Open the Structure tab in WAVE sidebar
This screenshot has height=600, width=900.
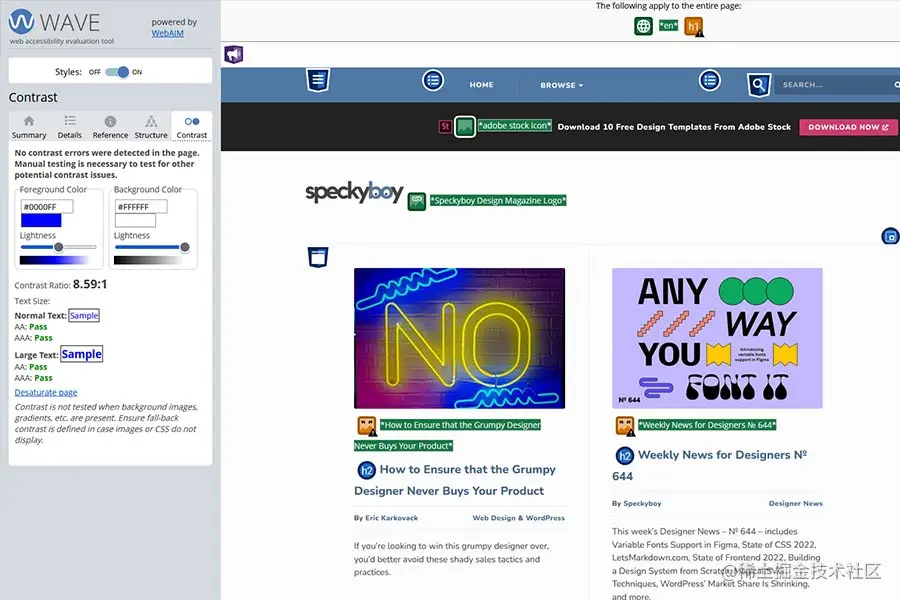tap(151, 125)
